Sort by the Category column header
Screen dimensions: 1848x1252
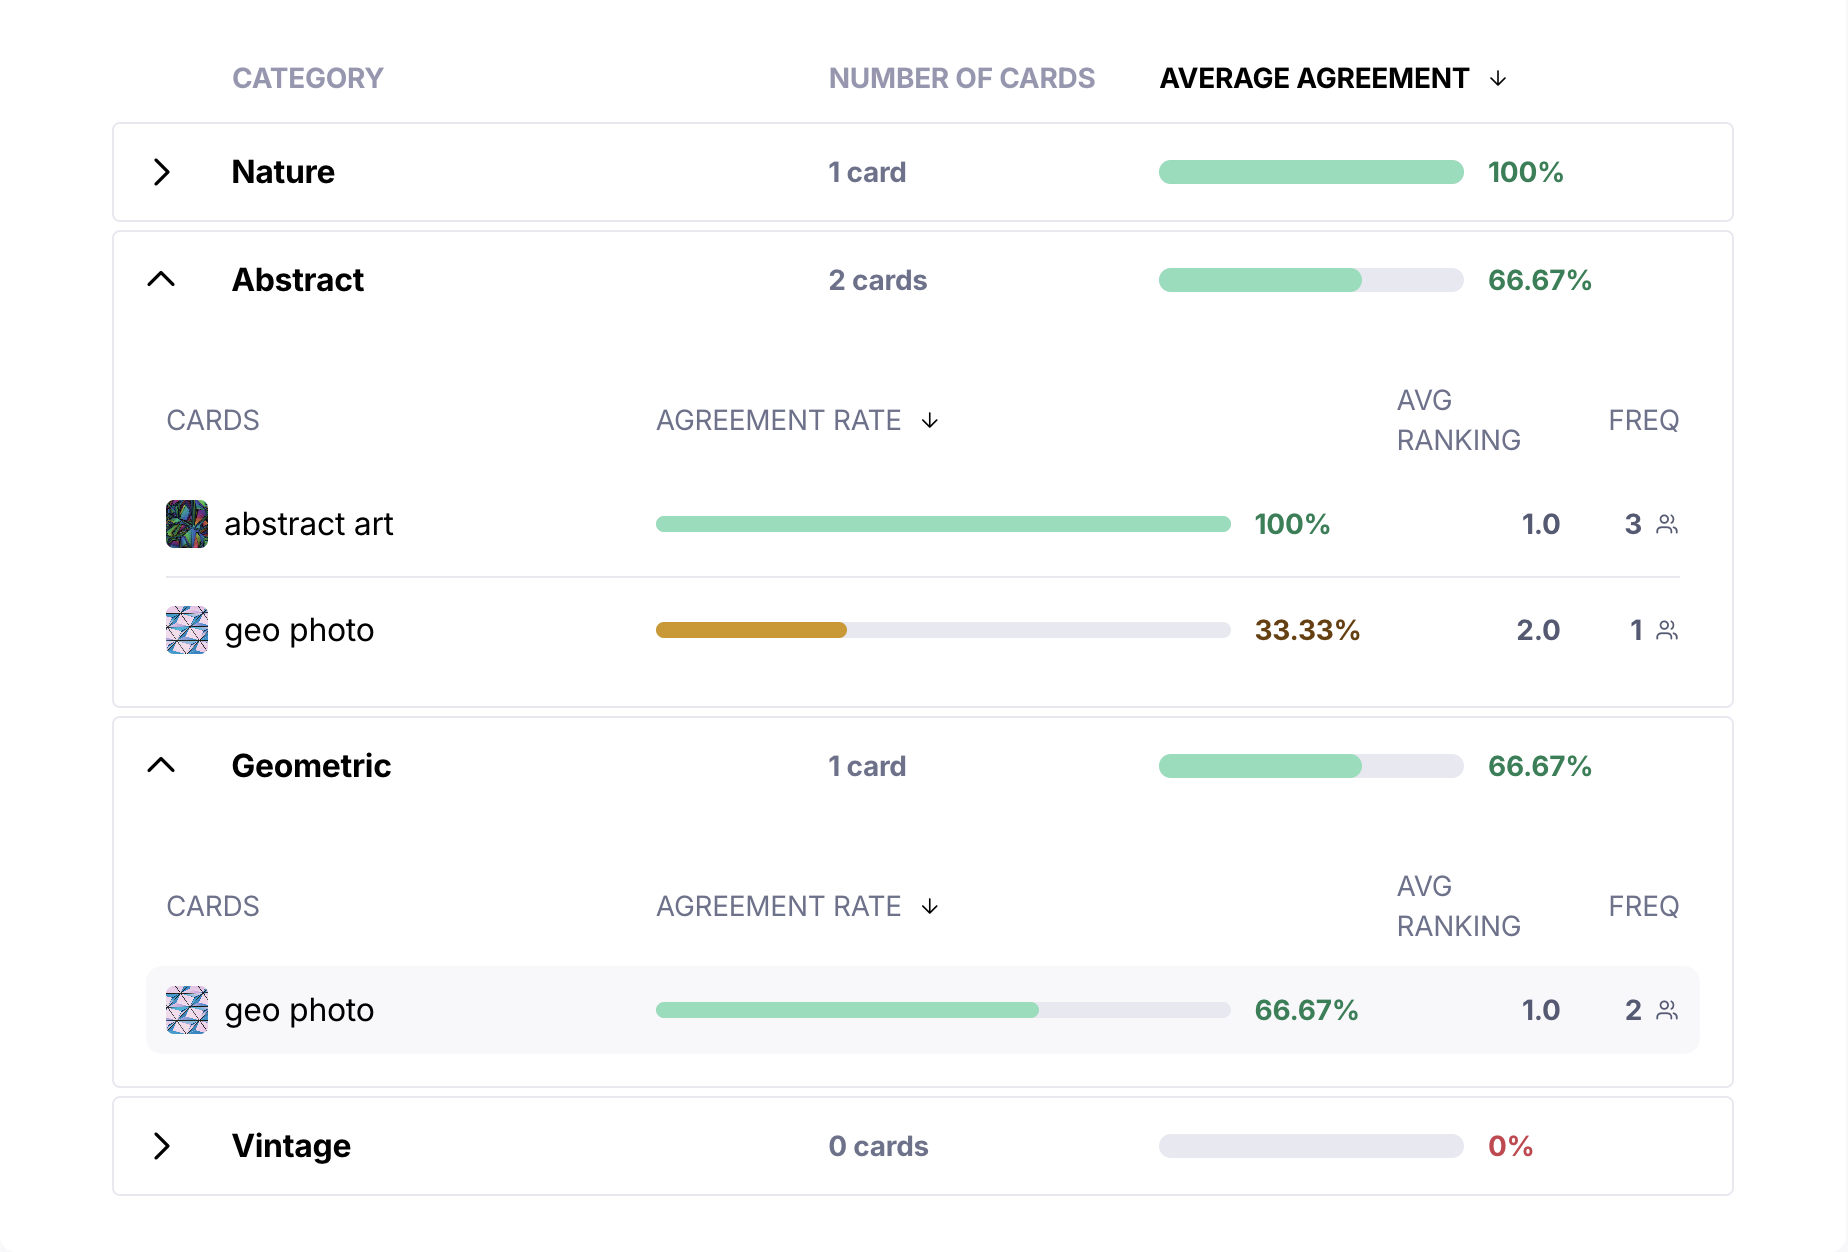308,78
